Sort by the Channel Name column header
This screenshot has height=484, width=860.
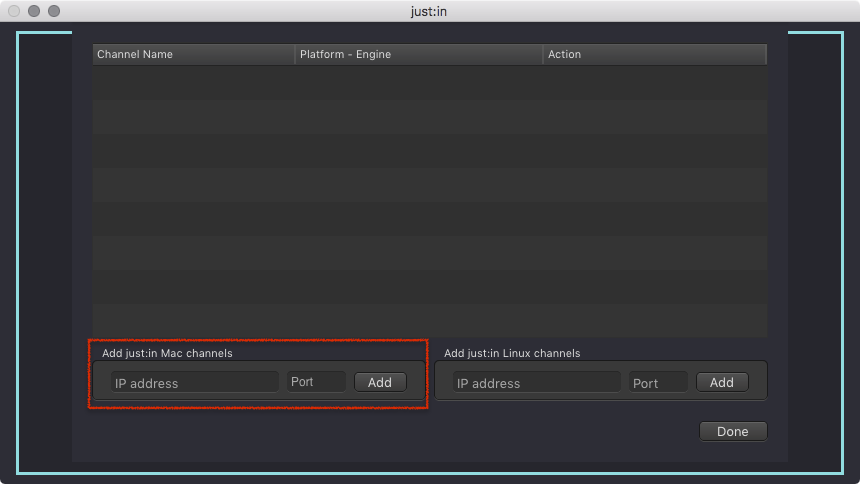tap(194, 54)
